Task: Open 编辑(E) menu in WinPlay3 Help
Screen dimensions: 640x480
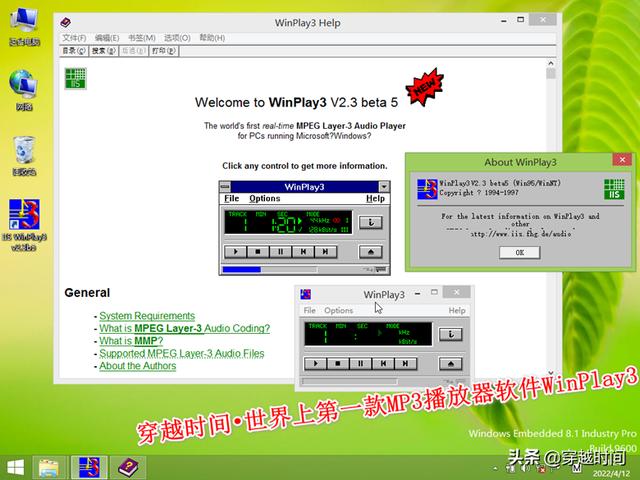Action: coord(107,38)
